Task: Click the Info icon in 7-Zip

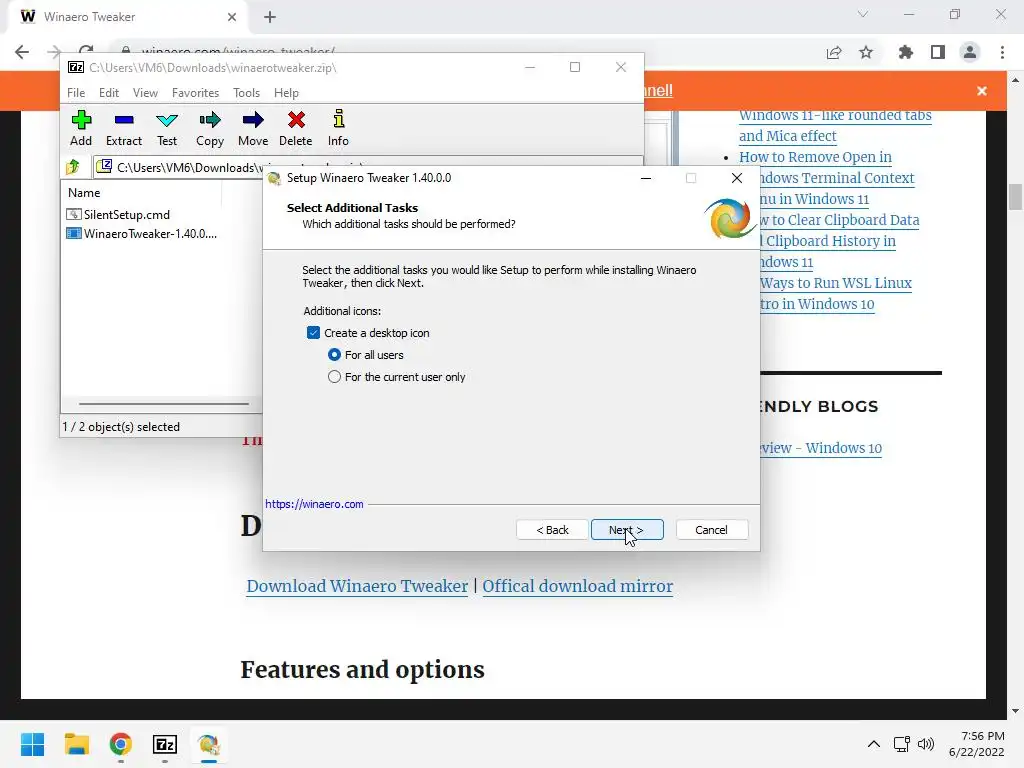Action: 338,128
